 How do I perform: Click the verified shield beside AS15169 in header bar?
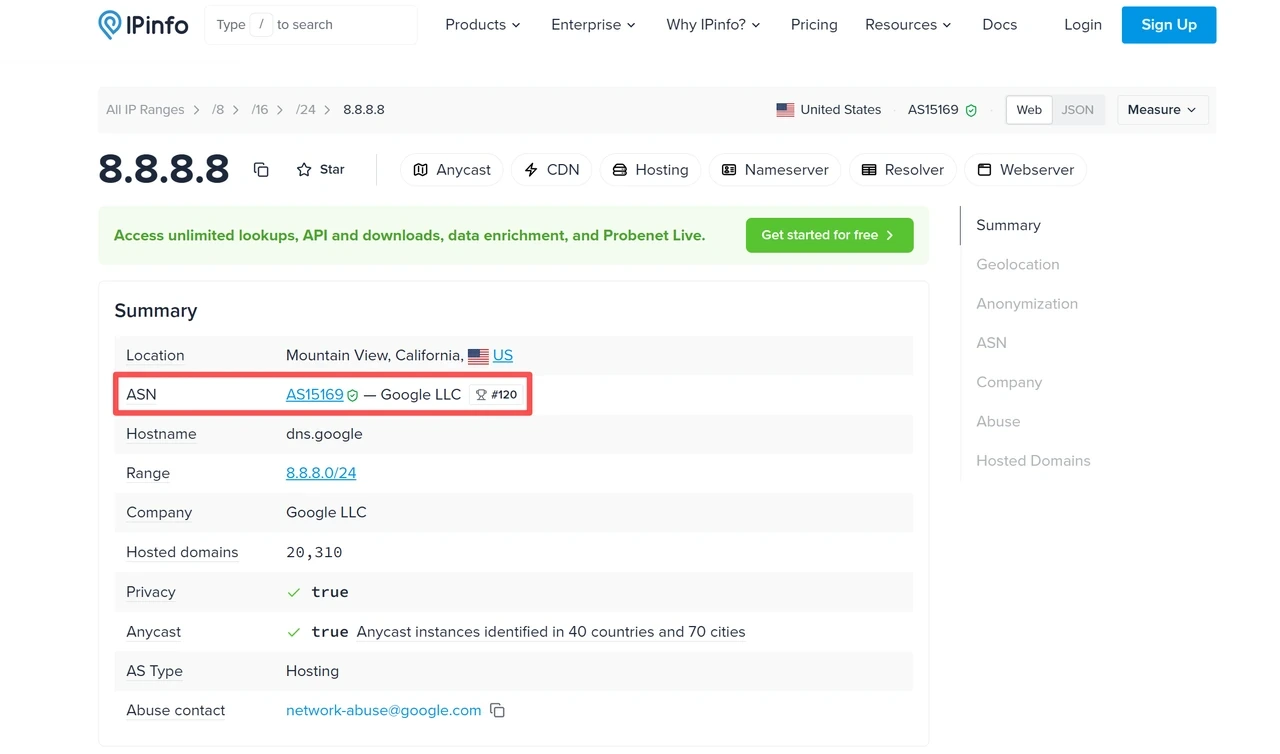[x=971, y=110]
